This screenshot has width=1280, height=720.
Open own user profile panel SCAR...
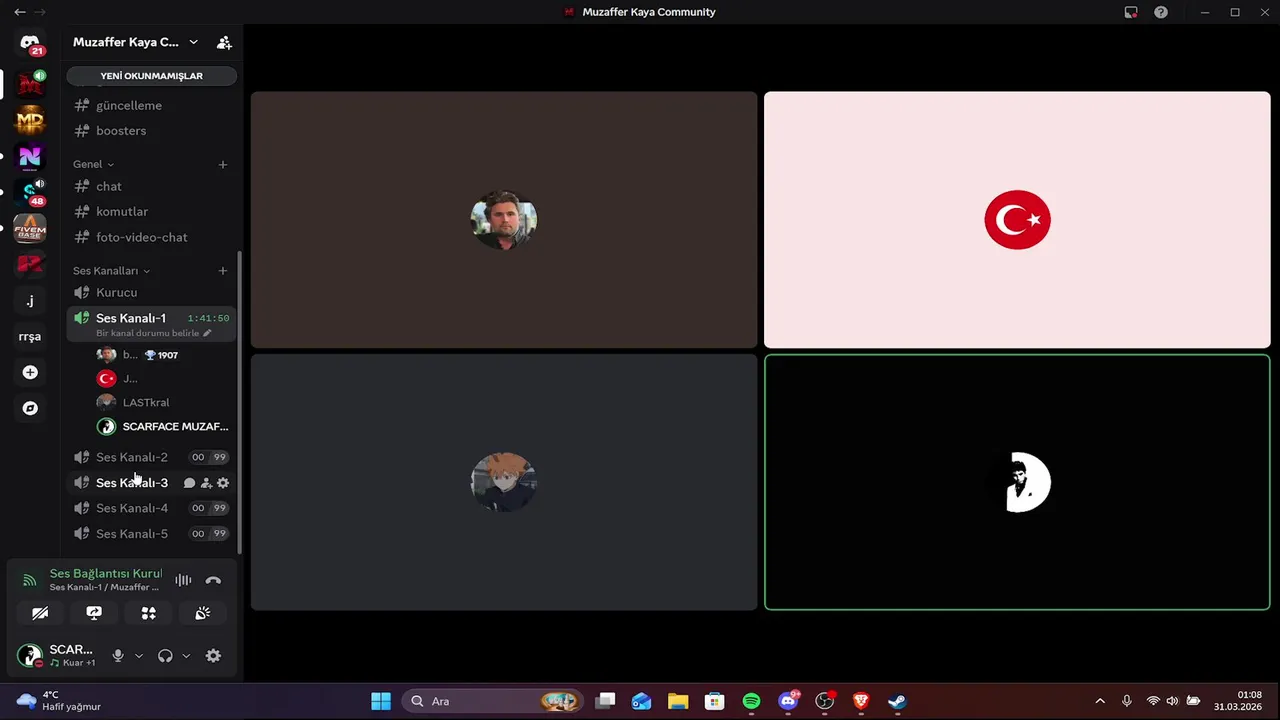point(58,656)
